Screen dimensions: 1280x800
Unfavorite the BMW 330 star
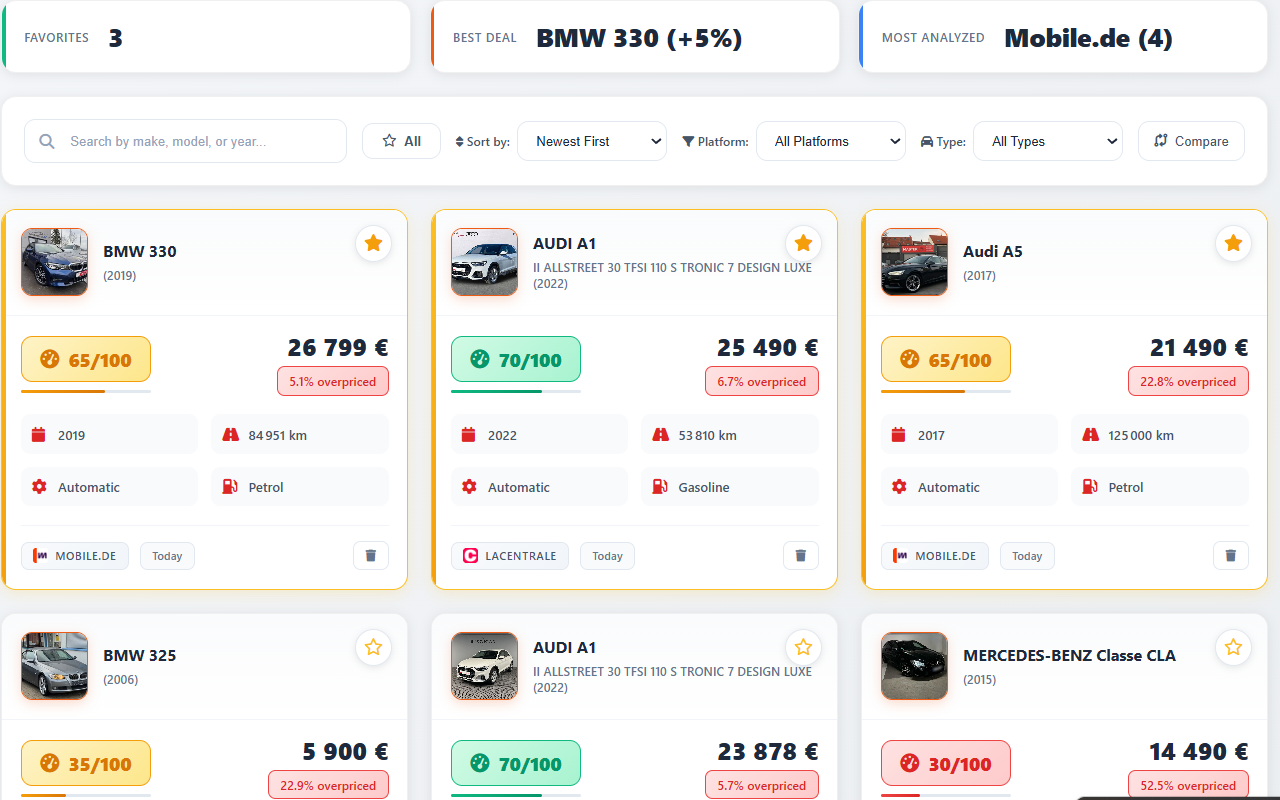click(373, 243)
